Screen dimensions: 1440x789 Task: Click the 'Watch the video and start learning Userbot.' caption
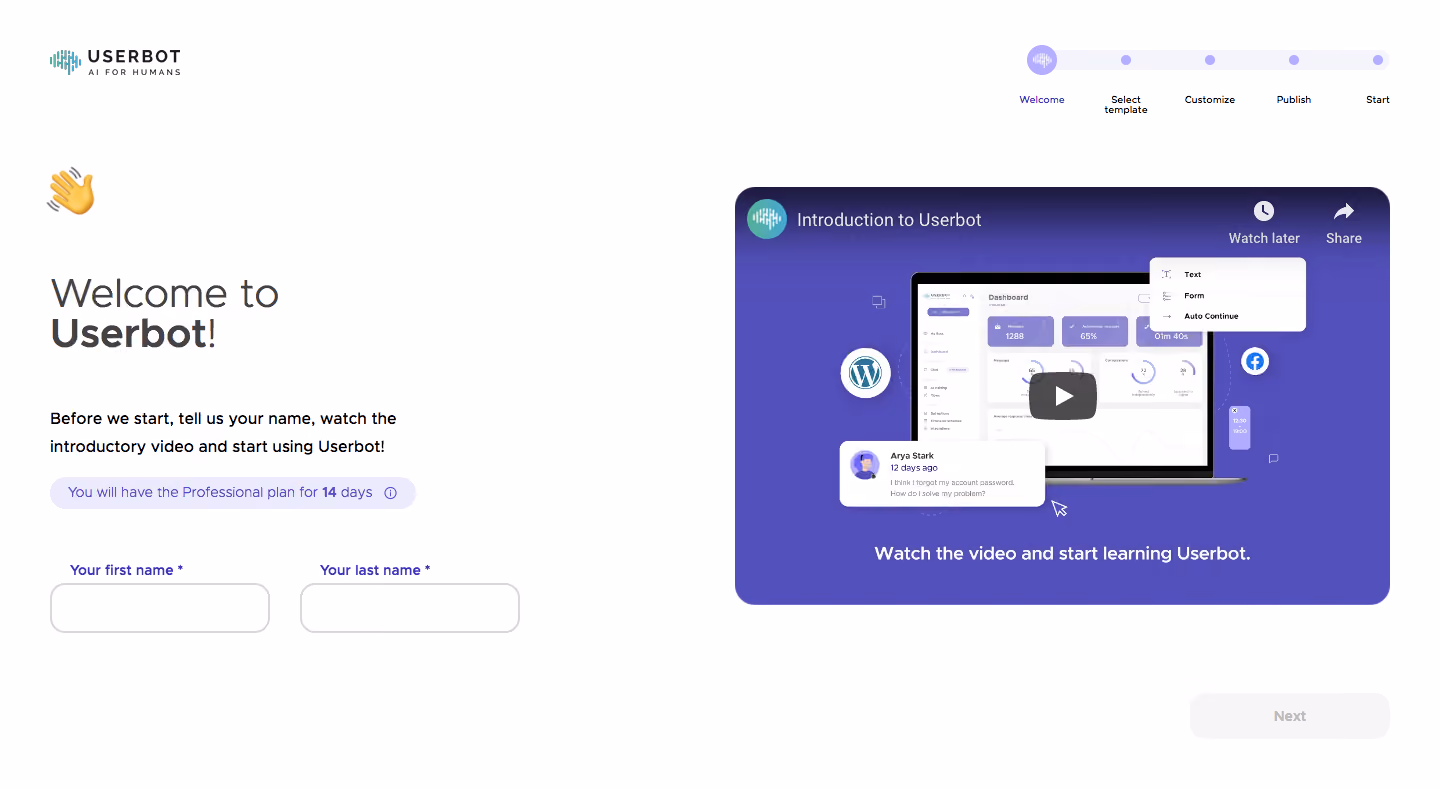pyautogui.click(x=1062, y=553)
